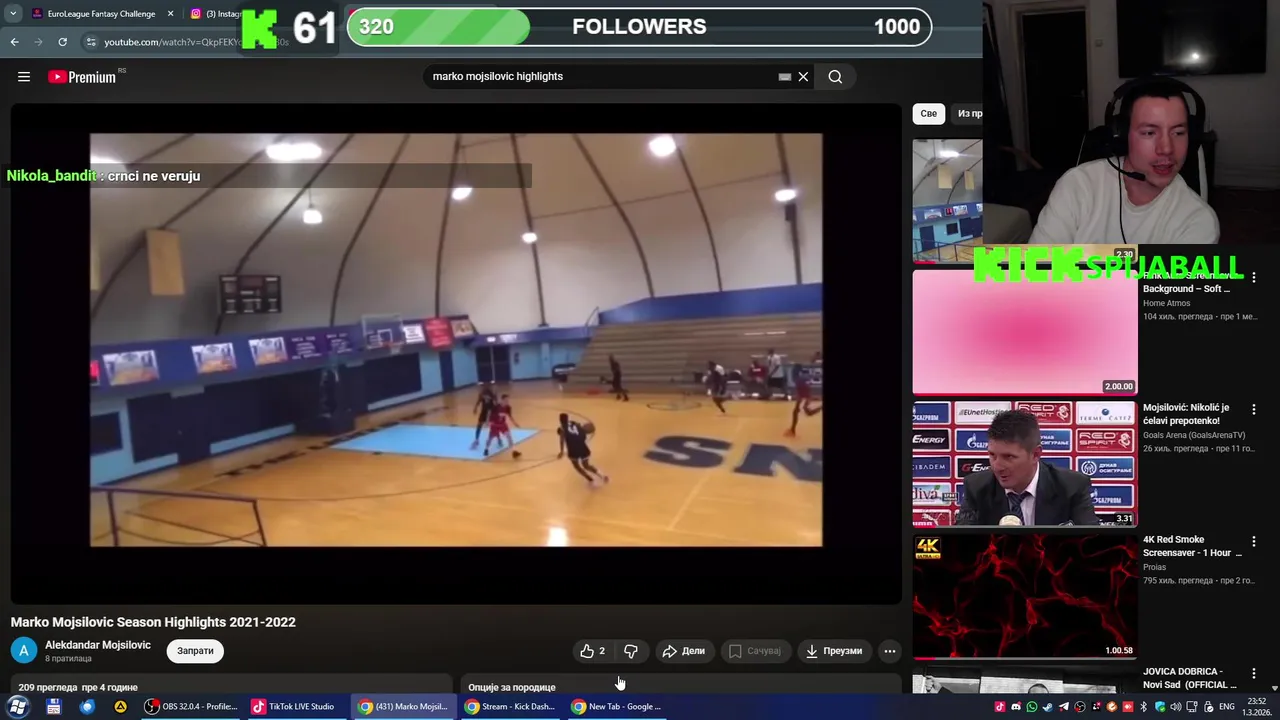Click the 209 прегледа пре 4 године text

(x=78, y=688)
